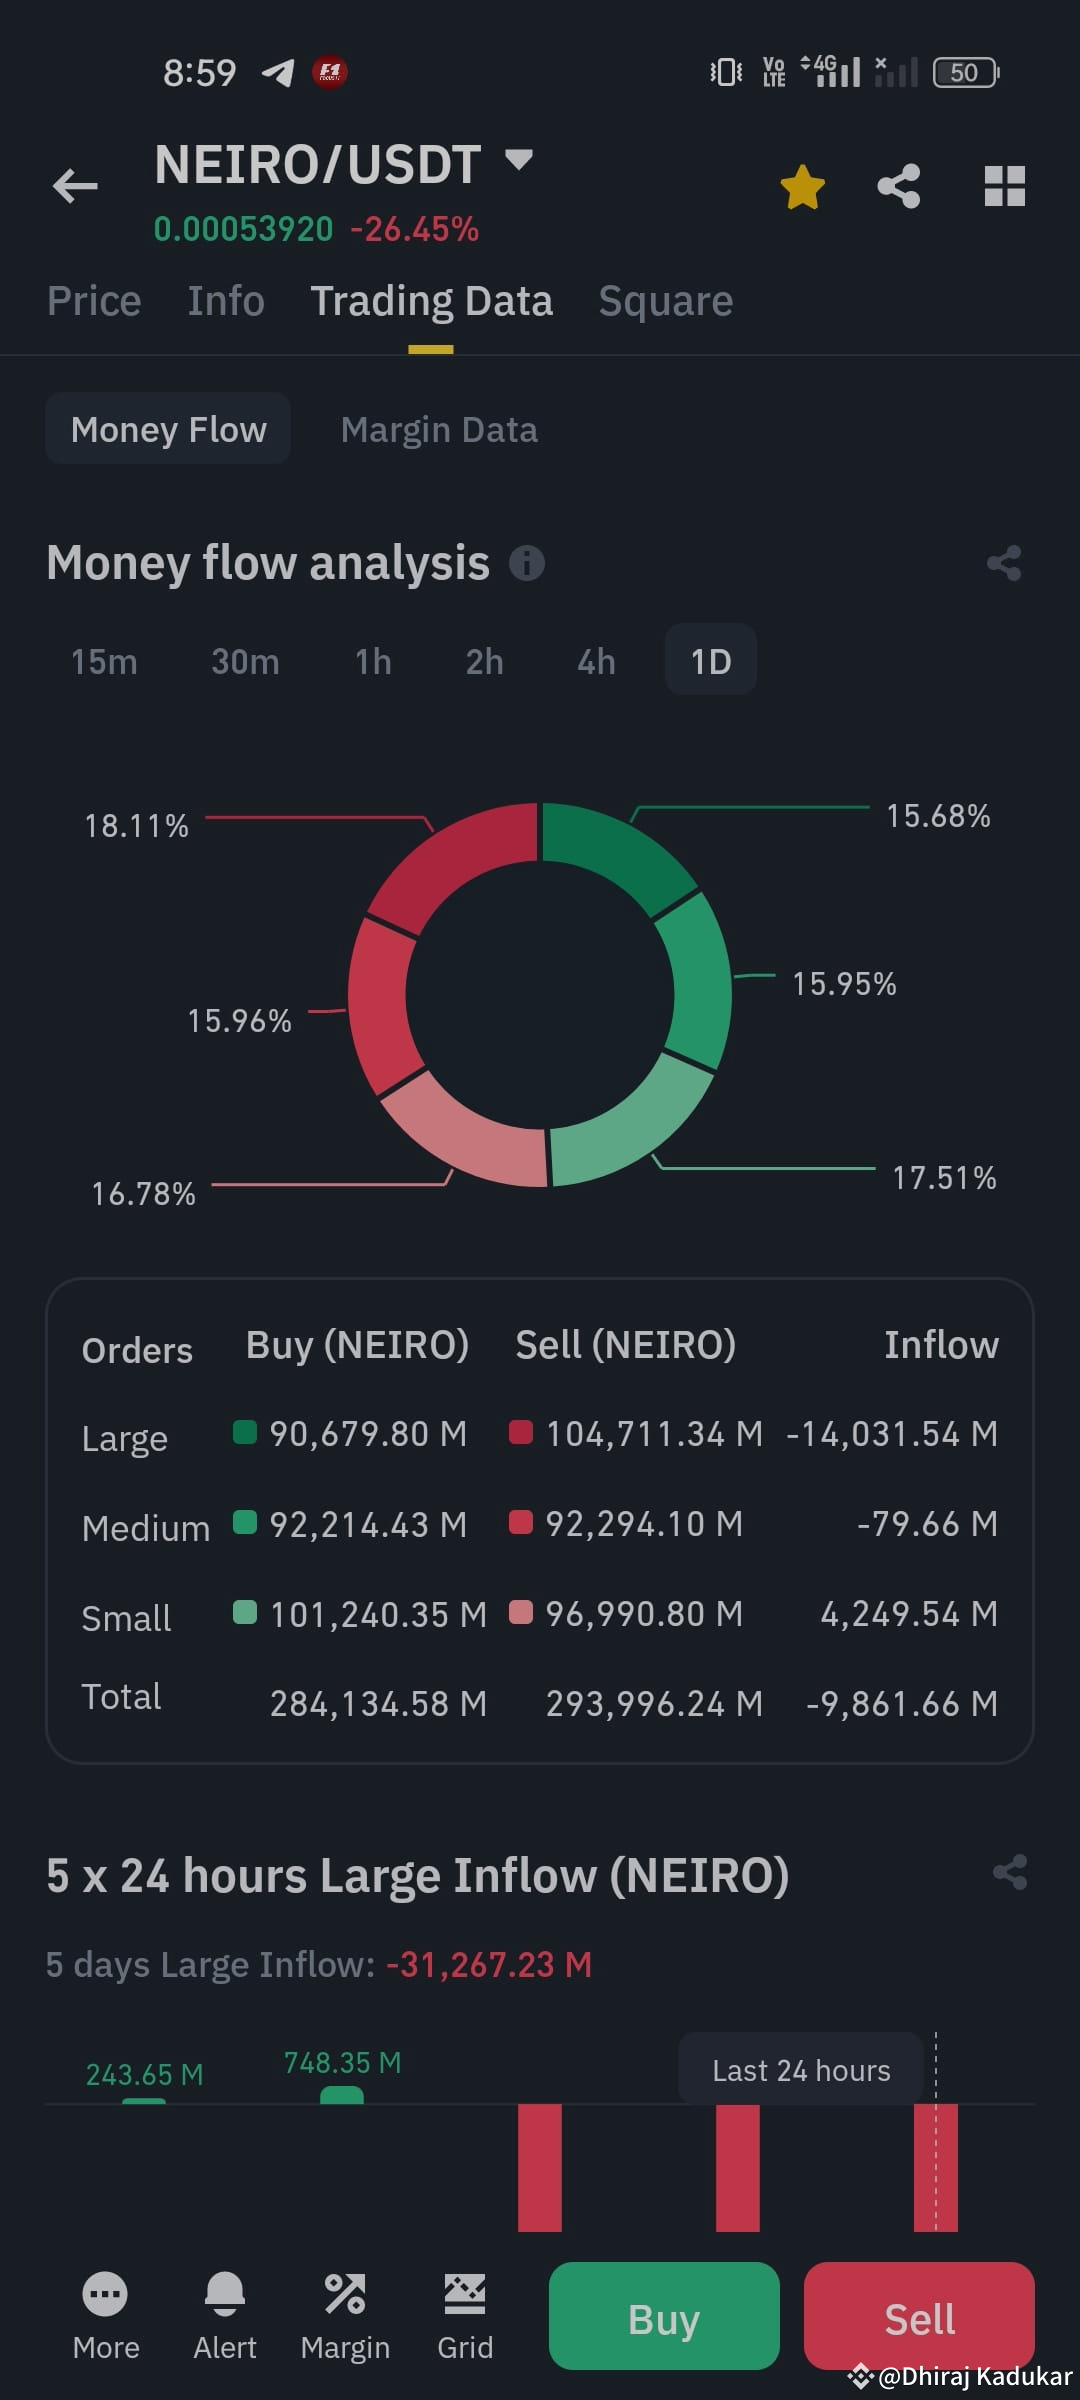Switch to the Price tab
This screenshot has height=2400, width=1080.
point(94,301)
